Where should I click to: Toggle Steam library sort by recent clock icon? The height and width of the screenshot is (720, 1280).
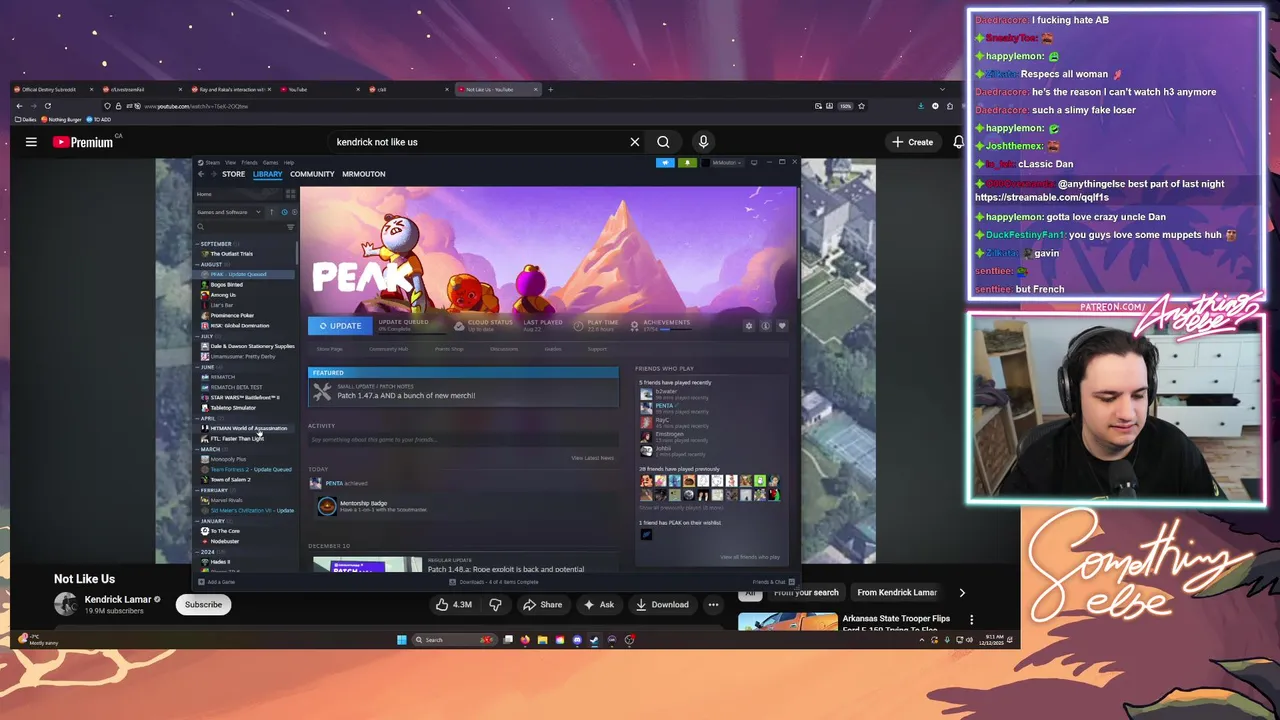(284, 212)
